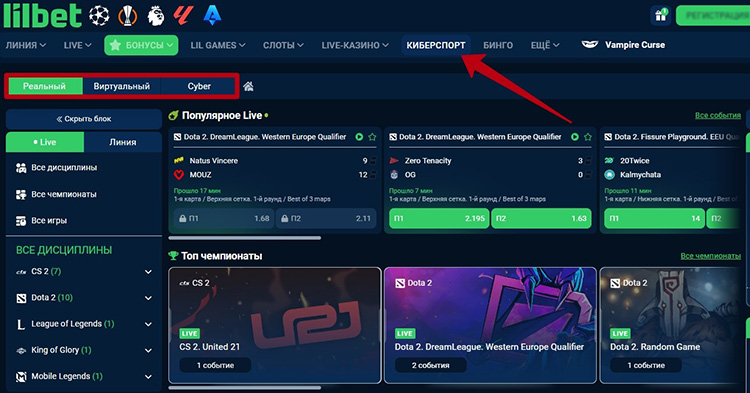The width and height of the screenshot is (750, 393).
Task: Open the blue Serie A icon
Action: point(212,16)
